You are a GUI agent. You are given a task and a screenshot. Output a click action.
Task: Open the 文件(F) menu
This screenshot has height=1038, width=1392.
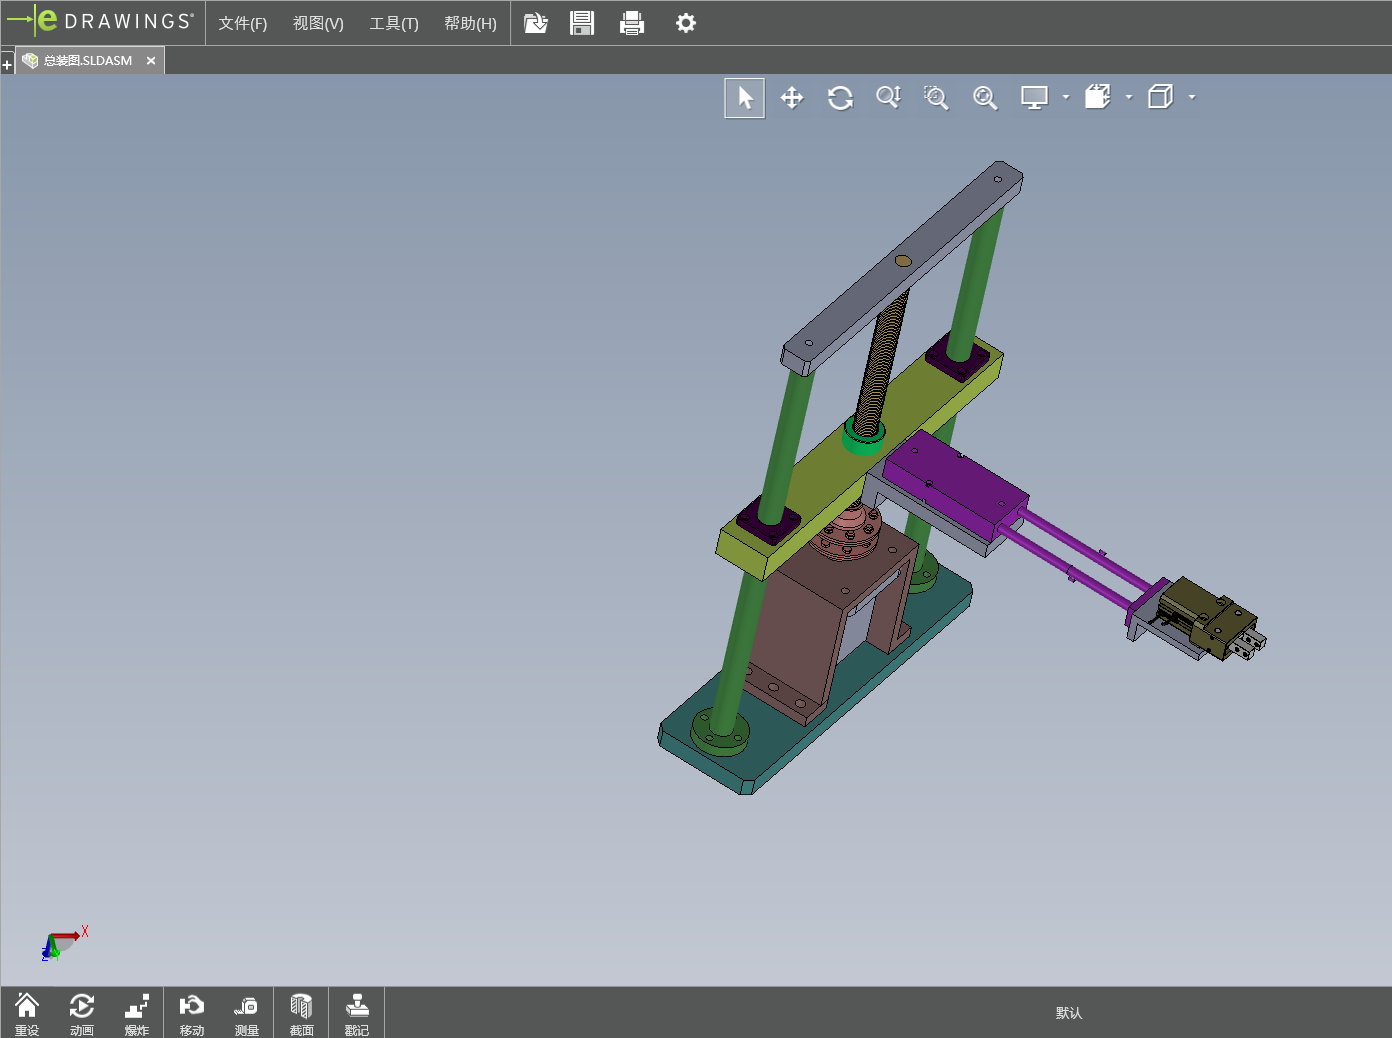tap(242, 23)
